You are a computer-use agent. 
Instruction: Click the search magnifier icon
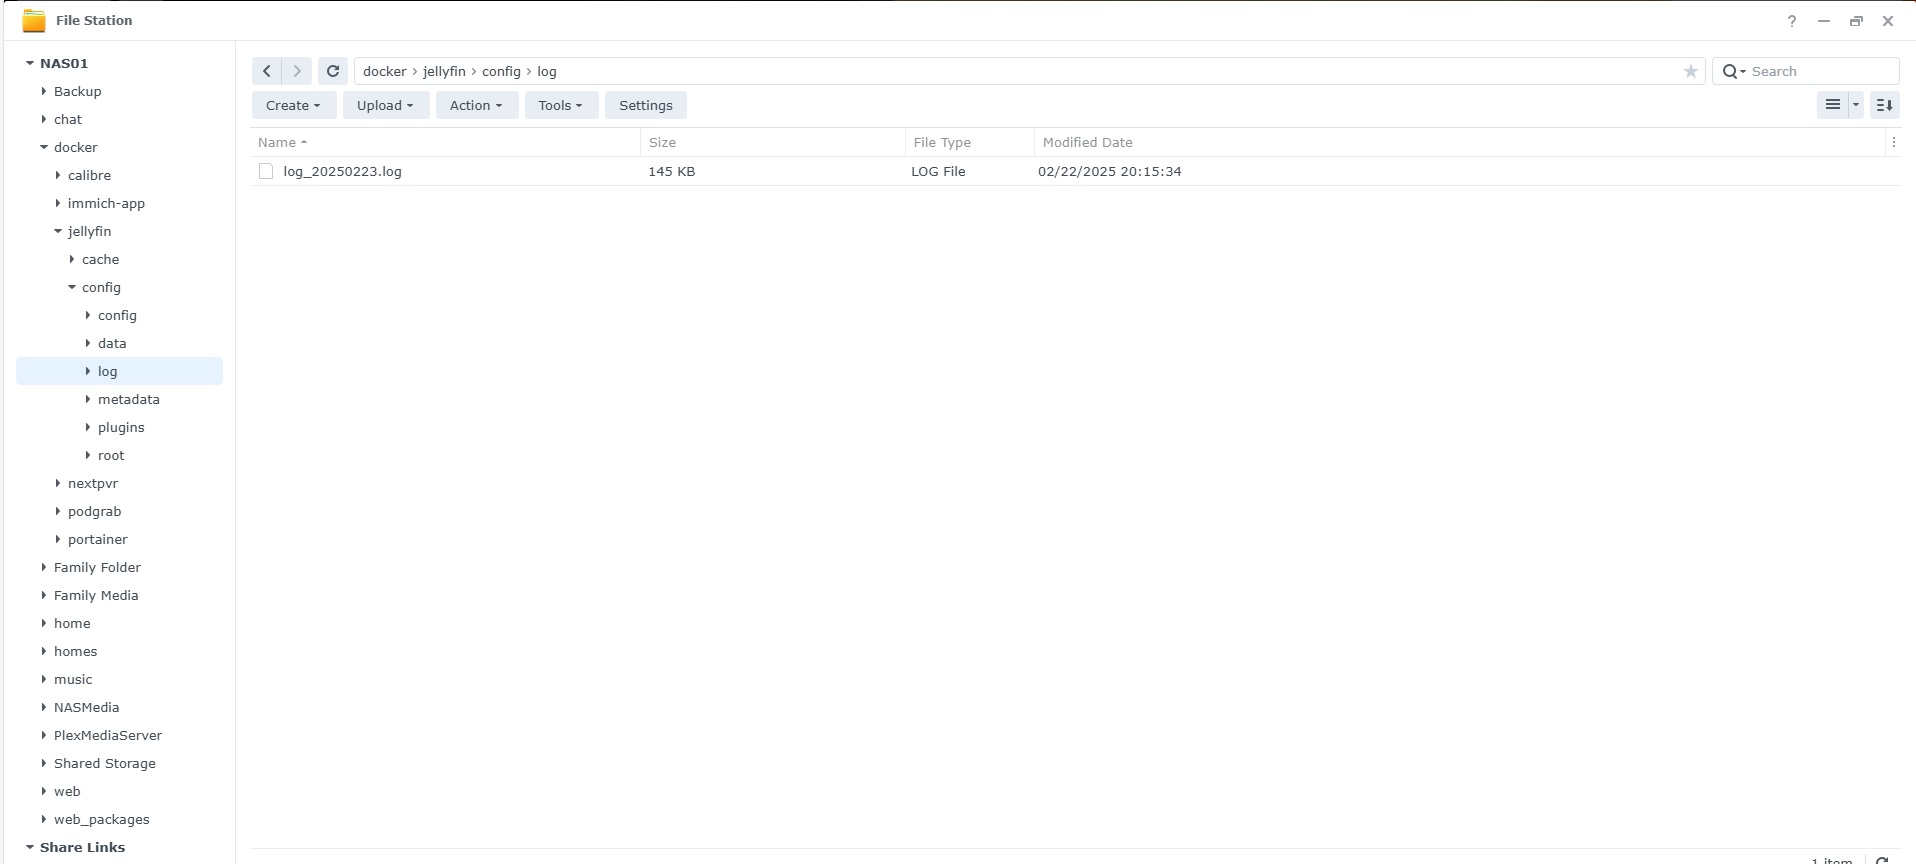(x=1730, y=71)
